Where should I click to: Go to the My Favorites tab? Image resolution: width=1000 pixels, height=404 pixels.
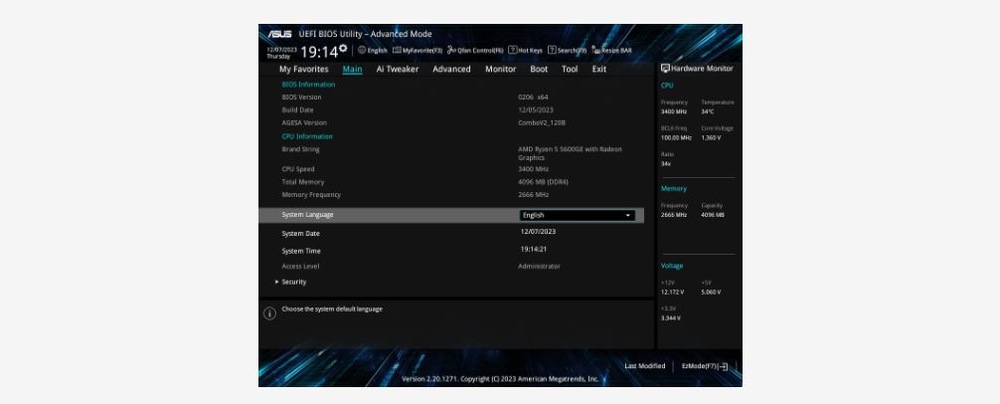(x=304, y=69)
